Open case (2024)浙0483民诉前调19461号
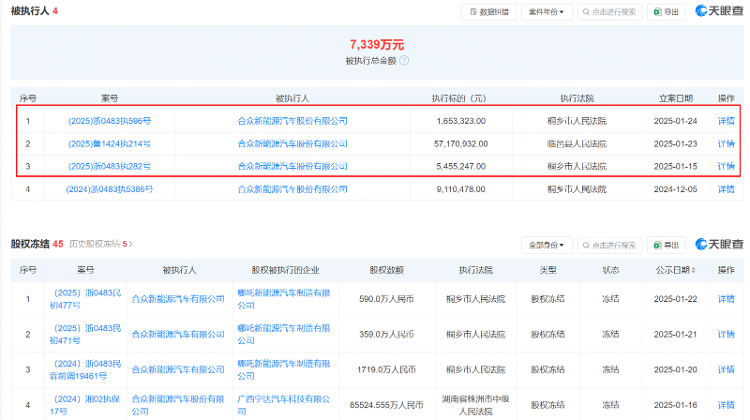 coord(85,370)
